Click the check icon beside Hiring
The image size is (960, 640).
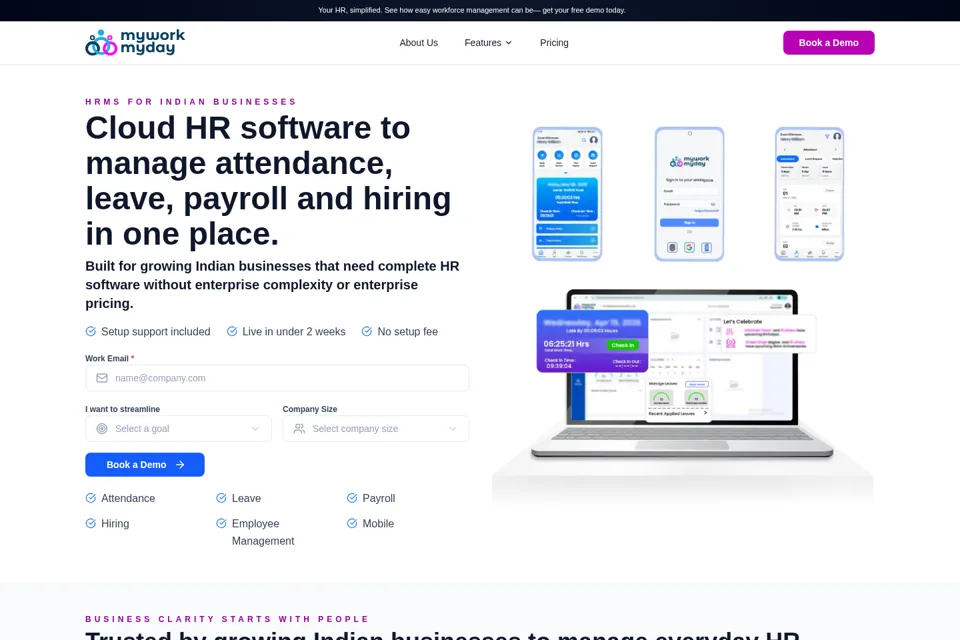coord(91,523)
